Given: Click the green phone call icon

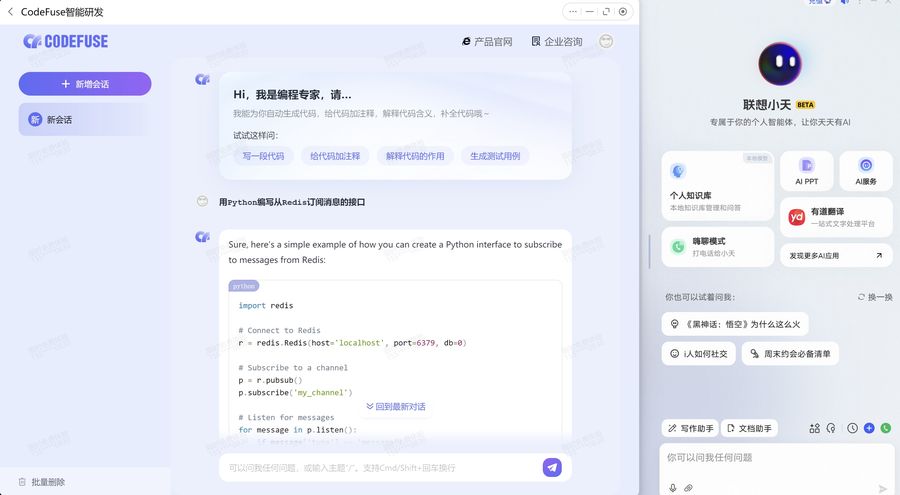Looking at the screenshot, I should pyautogui.click(x=886, y=428).
